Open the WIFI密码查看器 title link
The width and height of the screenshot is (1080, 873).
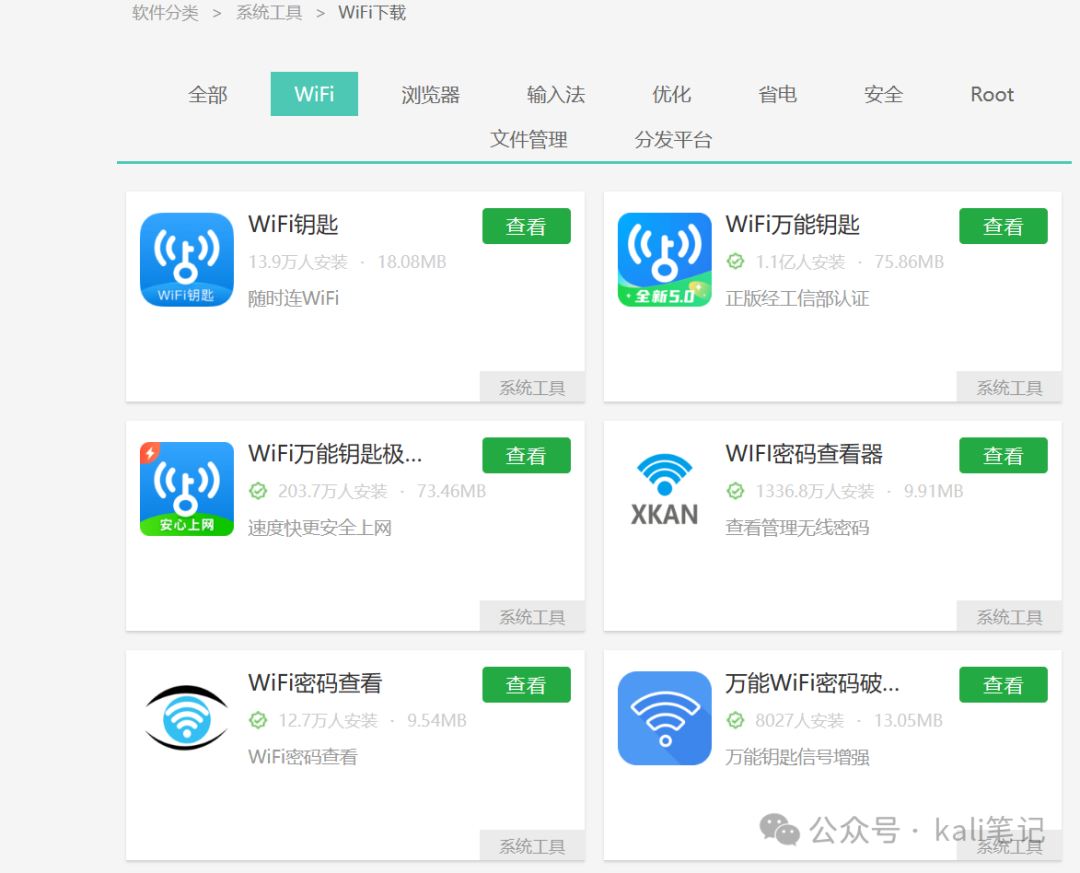point(804,454)
